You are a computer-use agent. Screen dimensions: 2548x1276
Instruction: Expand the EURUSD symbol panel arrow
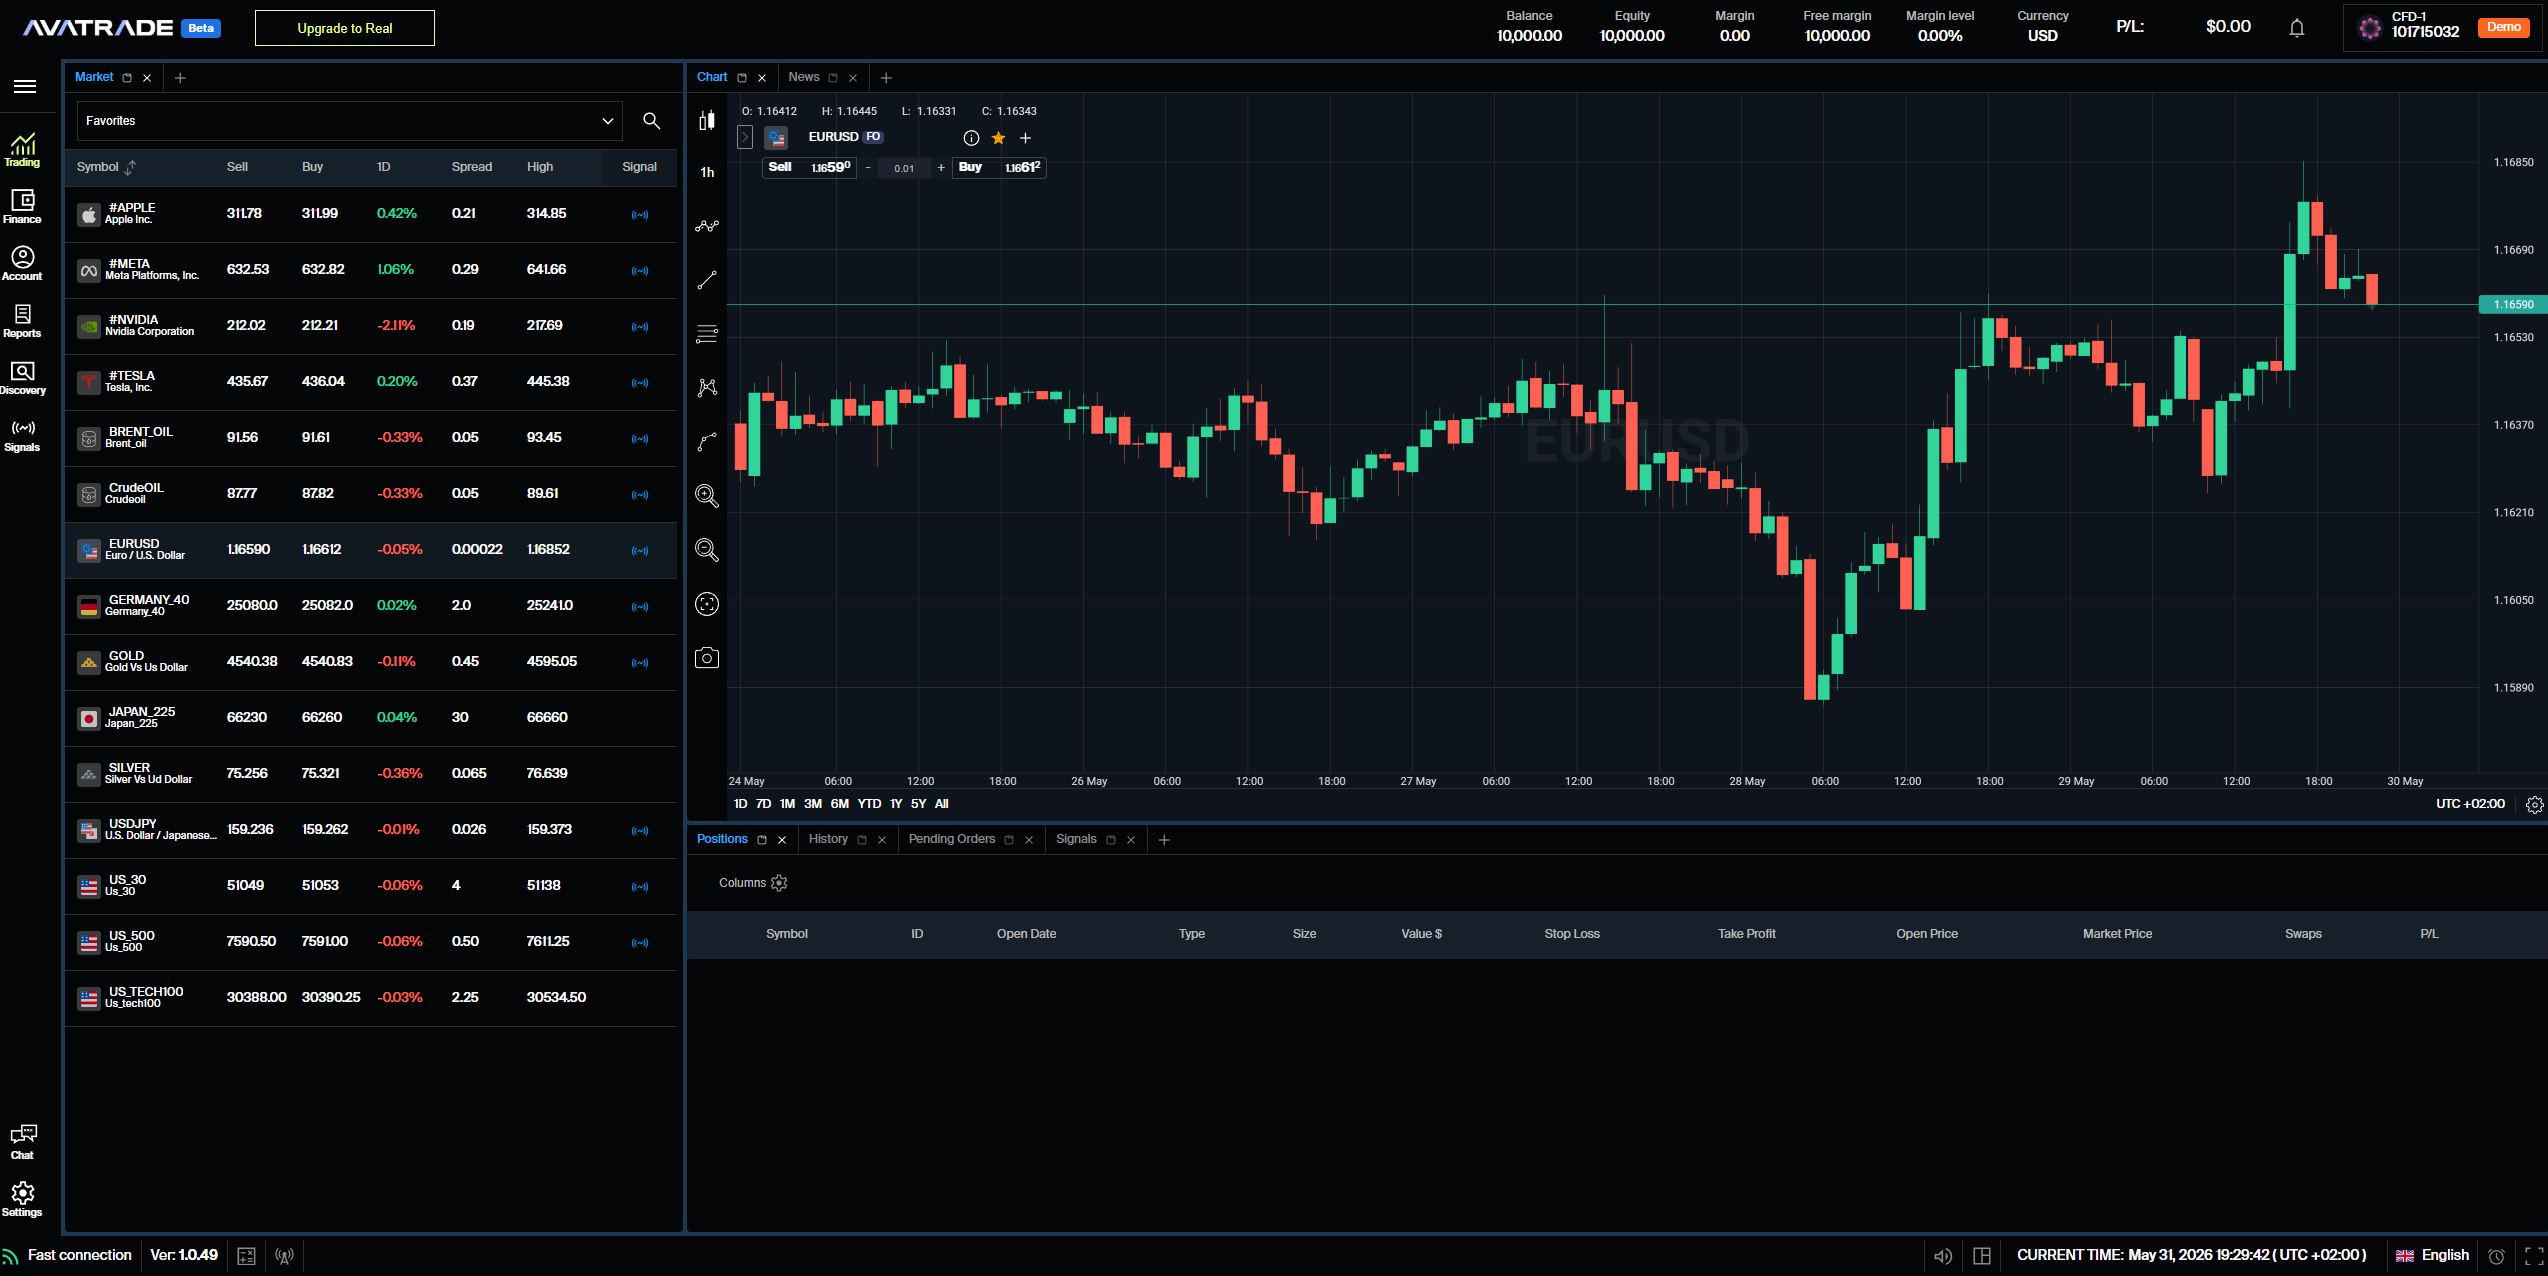(x=745, y=137)
